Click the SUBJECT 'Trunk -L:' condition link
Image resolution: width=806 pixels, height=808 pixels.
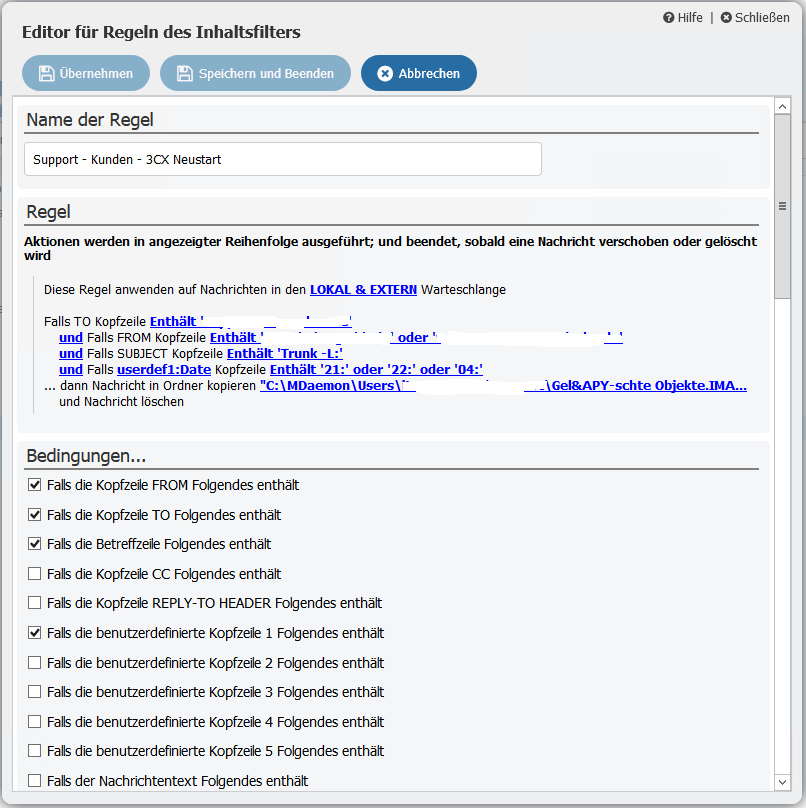[x=285, y=353]
